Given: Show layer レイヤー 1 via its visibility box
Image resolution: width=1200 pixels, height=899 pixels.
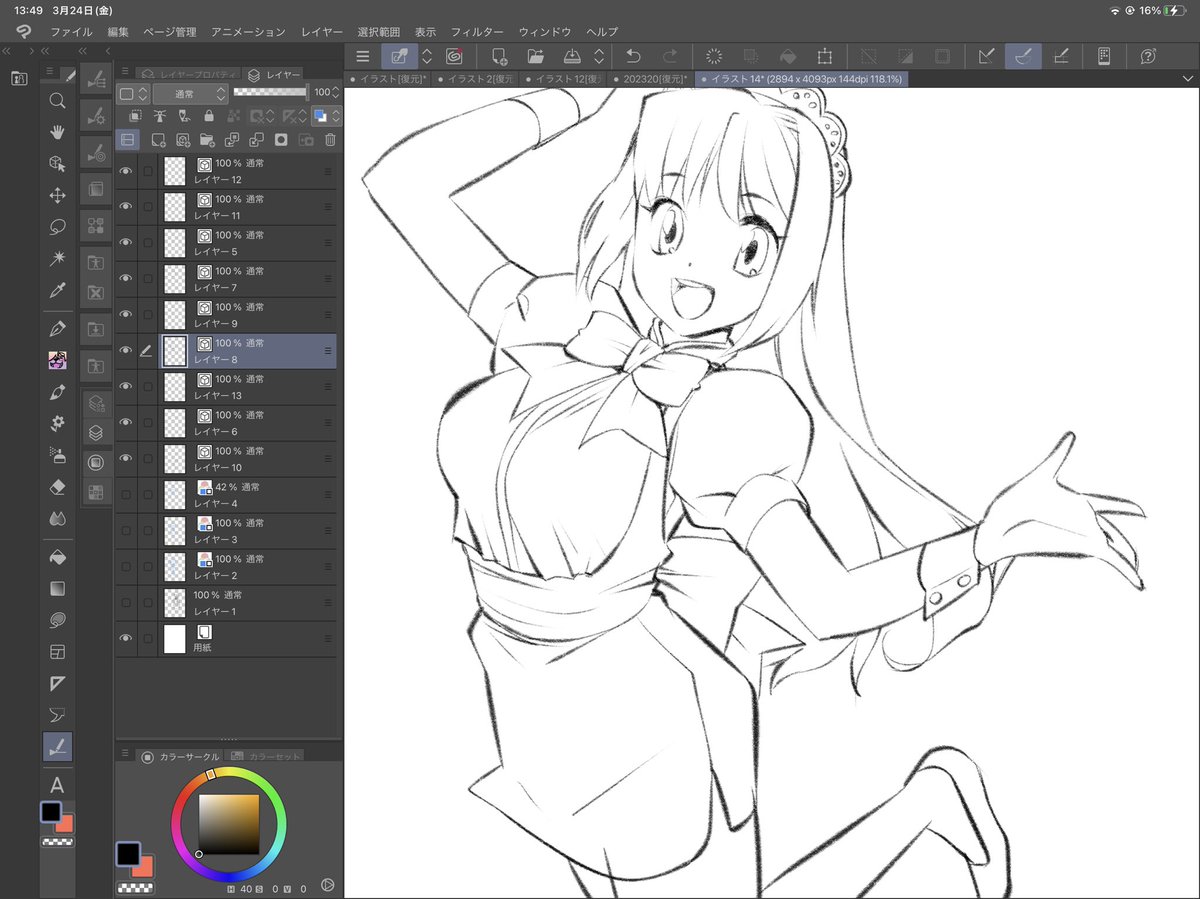Looking at the screenshot, I should (126, 602).
